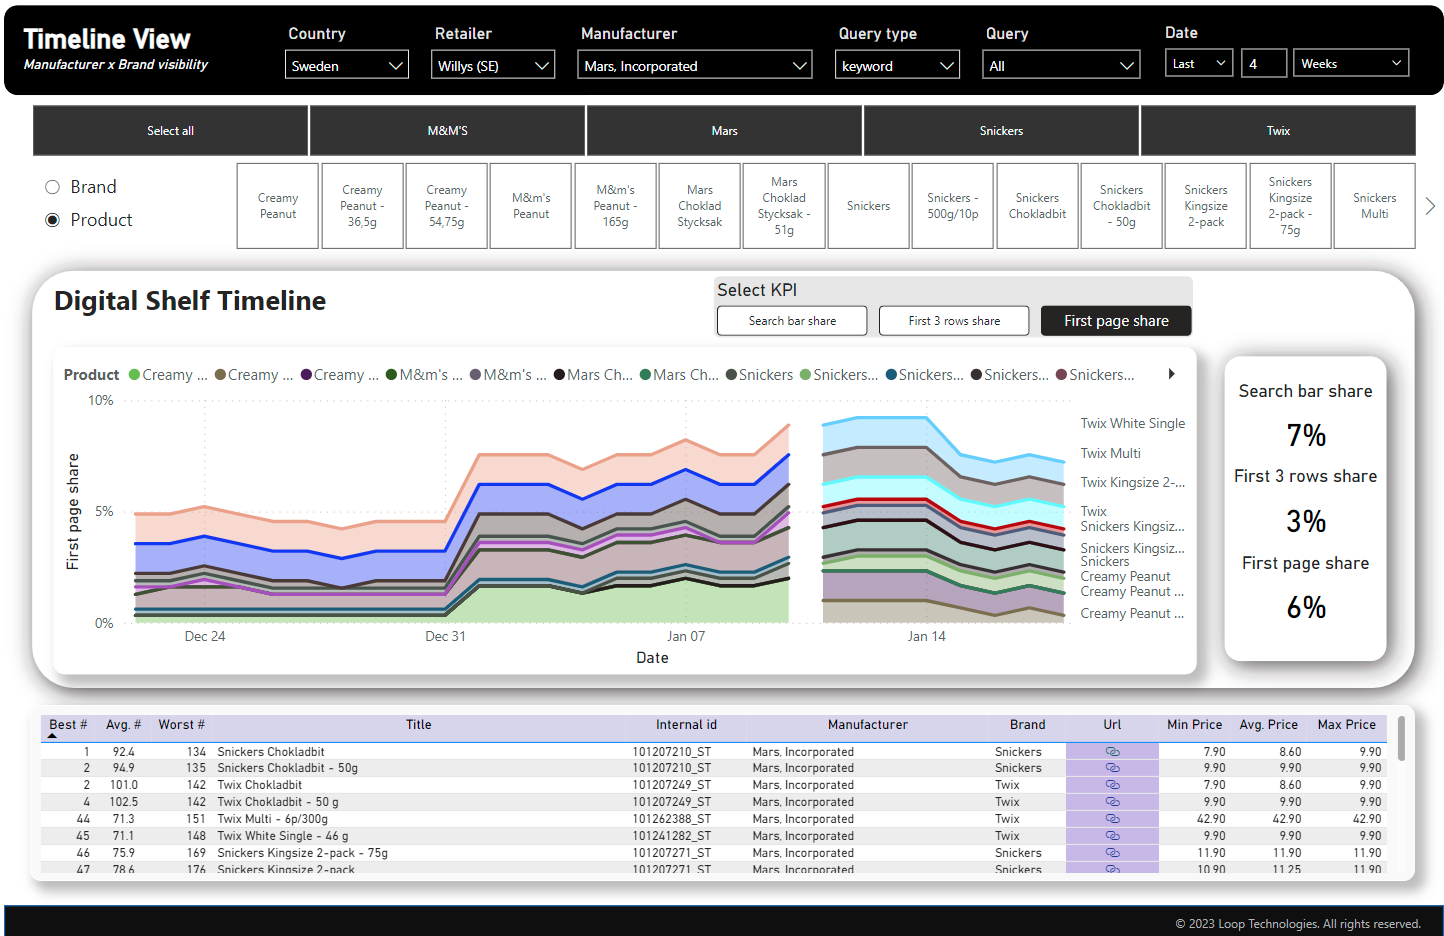The image size is (1444, 936).
Task: Sort table by Title column header
Action: 418,725
